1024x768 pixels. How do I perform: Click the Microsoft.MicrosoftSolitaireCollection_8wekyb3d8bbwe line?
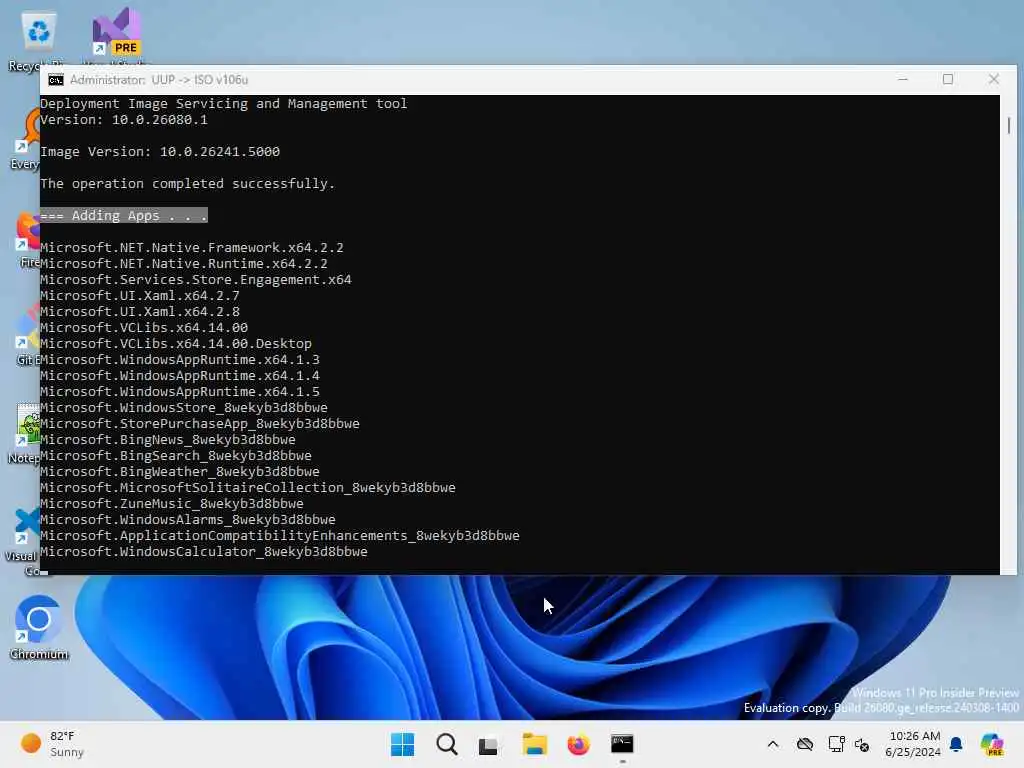(248, 488)
